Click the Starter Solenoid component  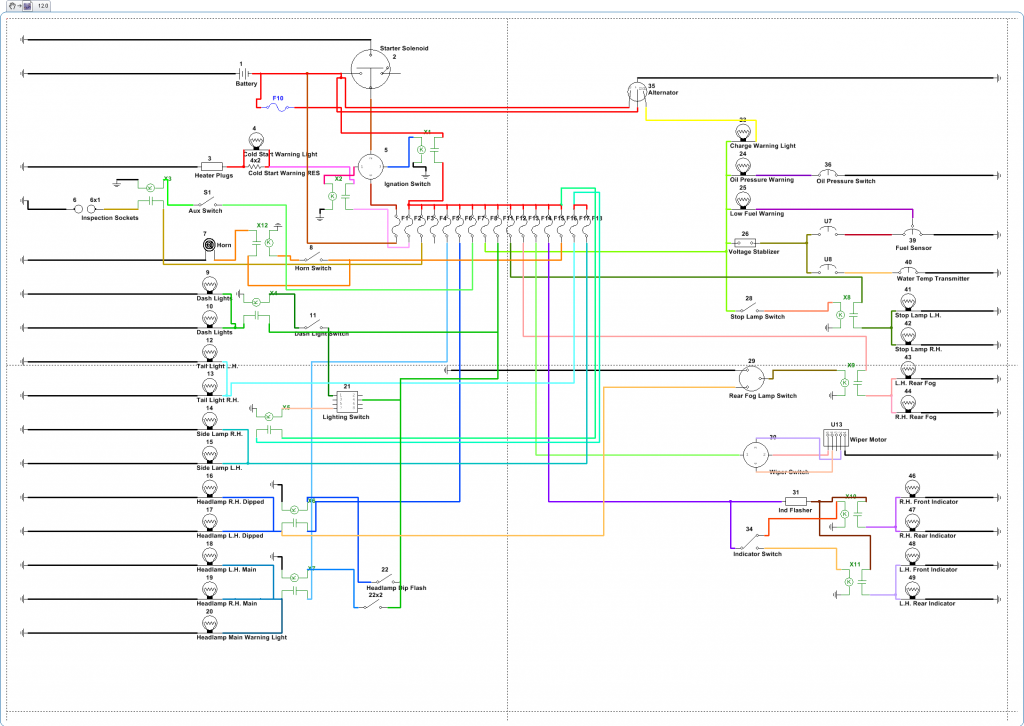click(x=370, y=66)
